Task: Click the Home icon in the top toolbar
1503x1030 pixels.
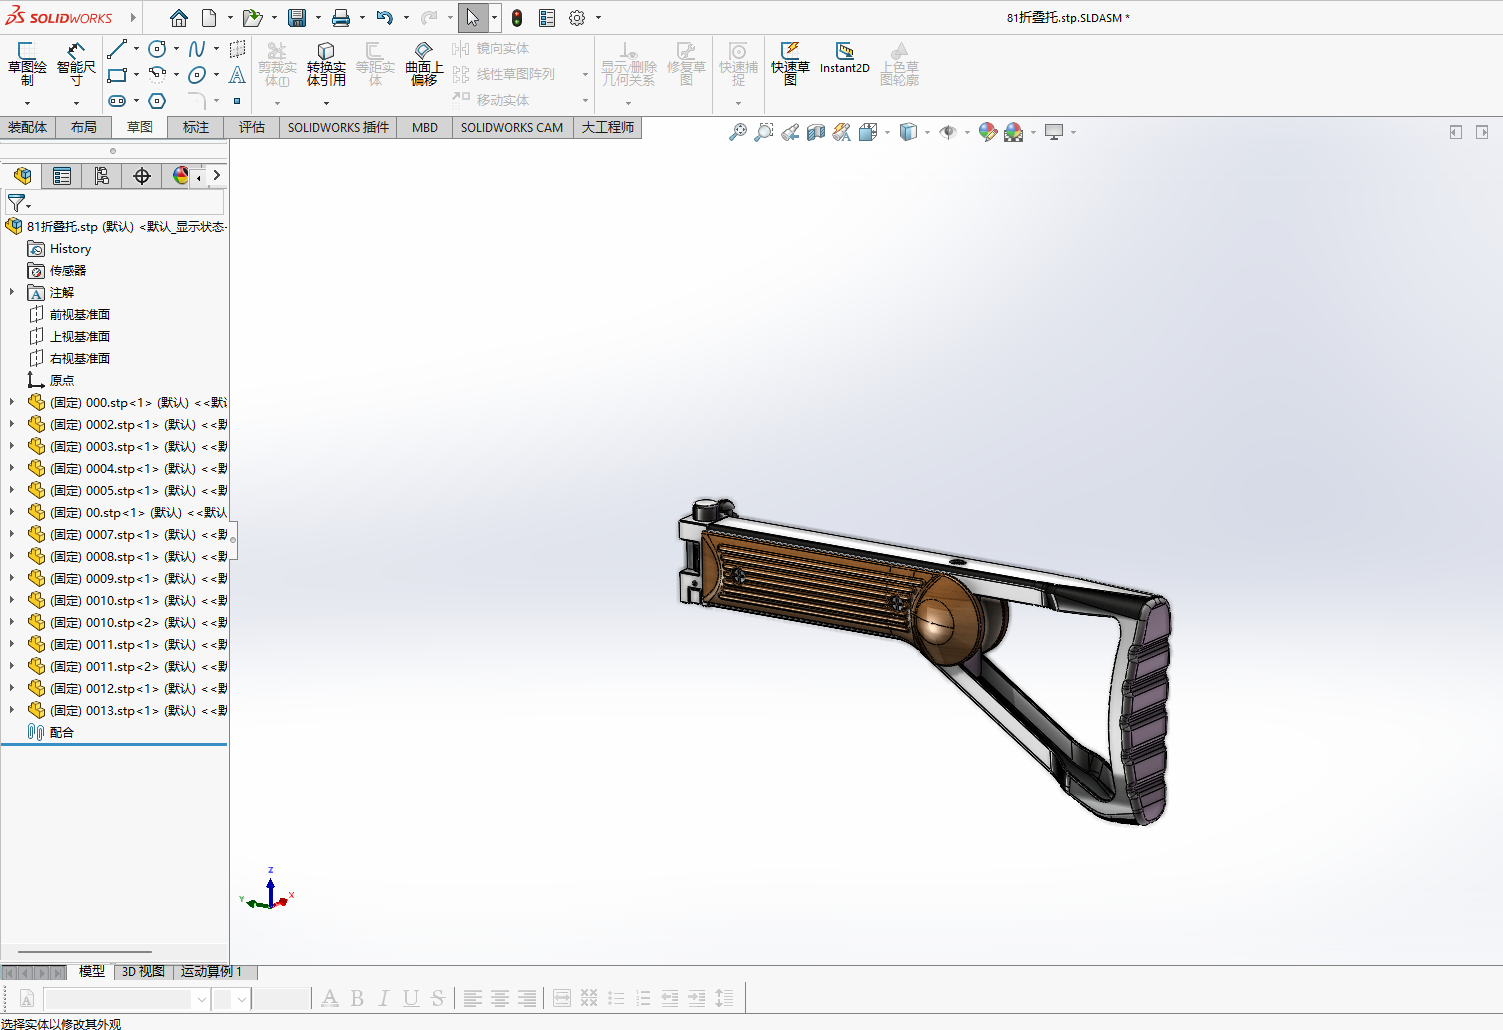Action: [x=179, y=18]
